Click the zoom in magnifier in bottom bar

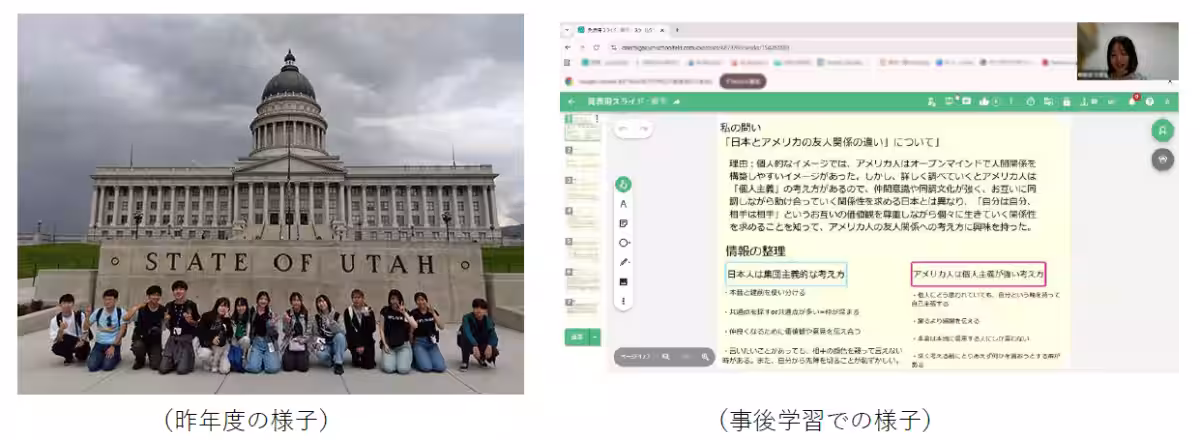tap(706, 356)
